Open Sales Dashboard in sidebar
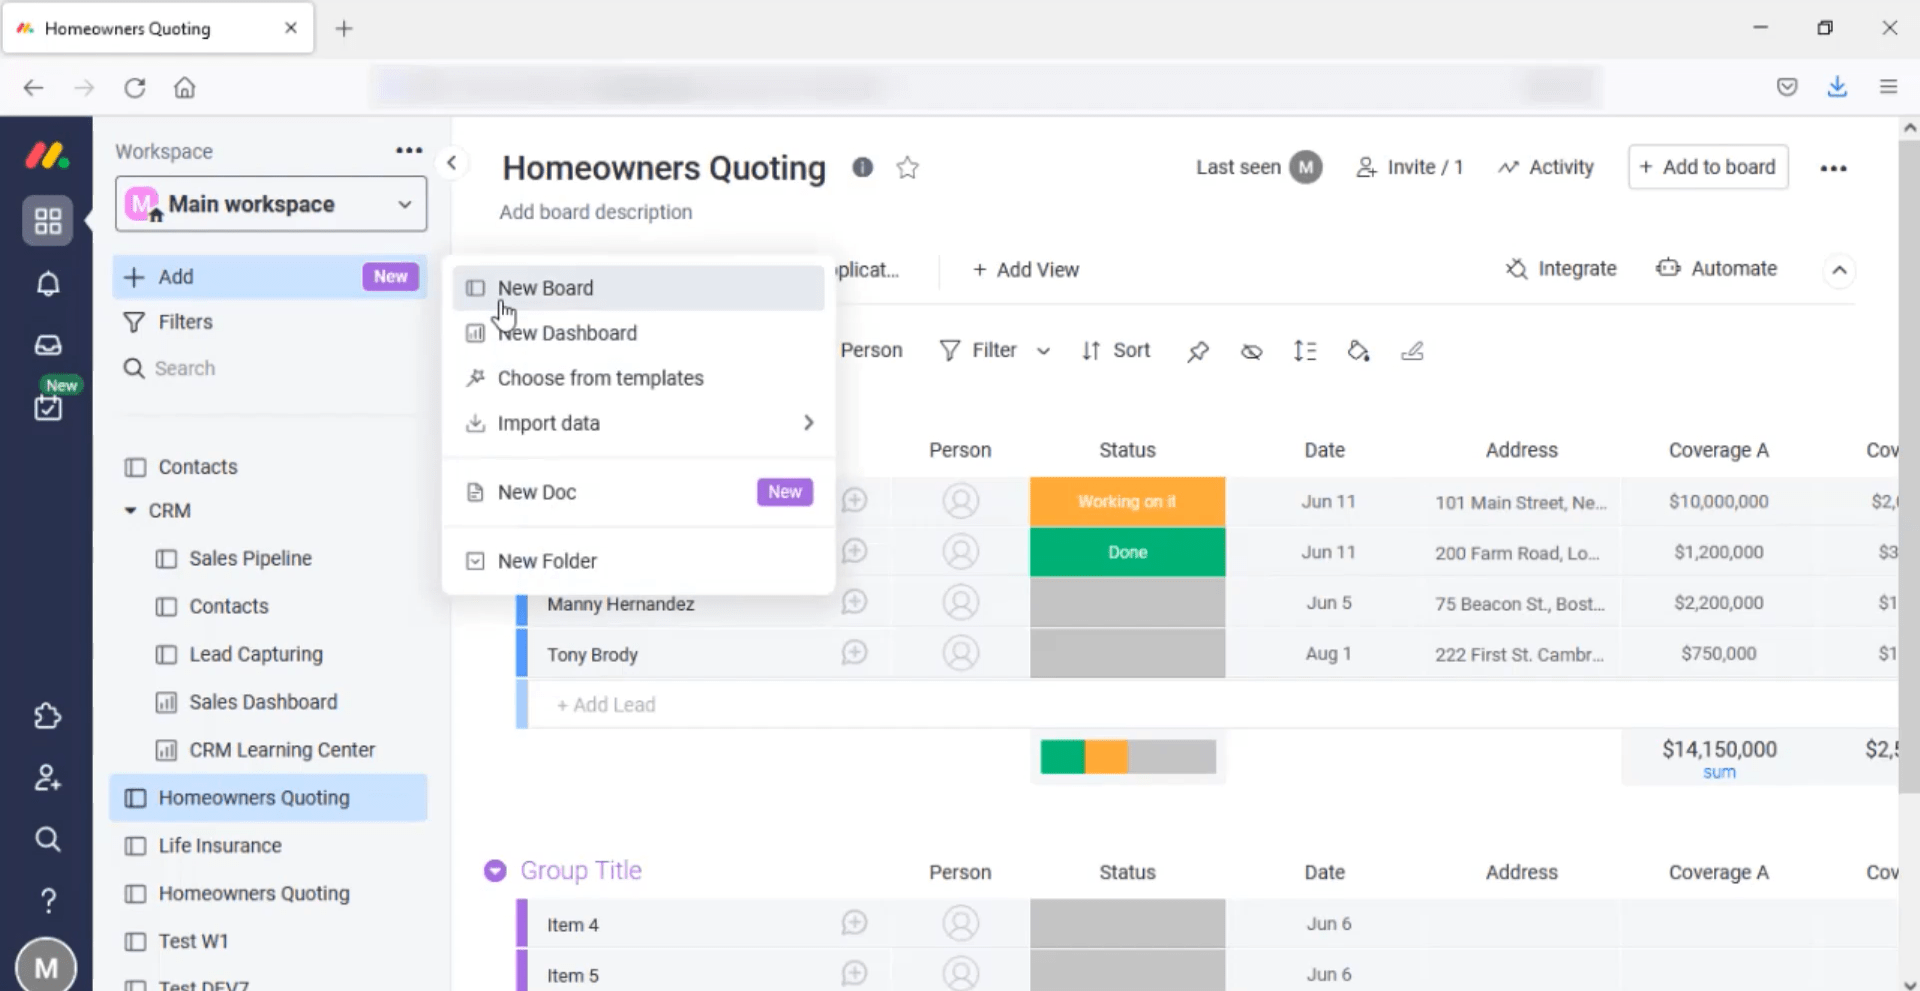 (246, 702)
